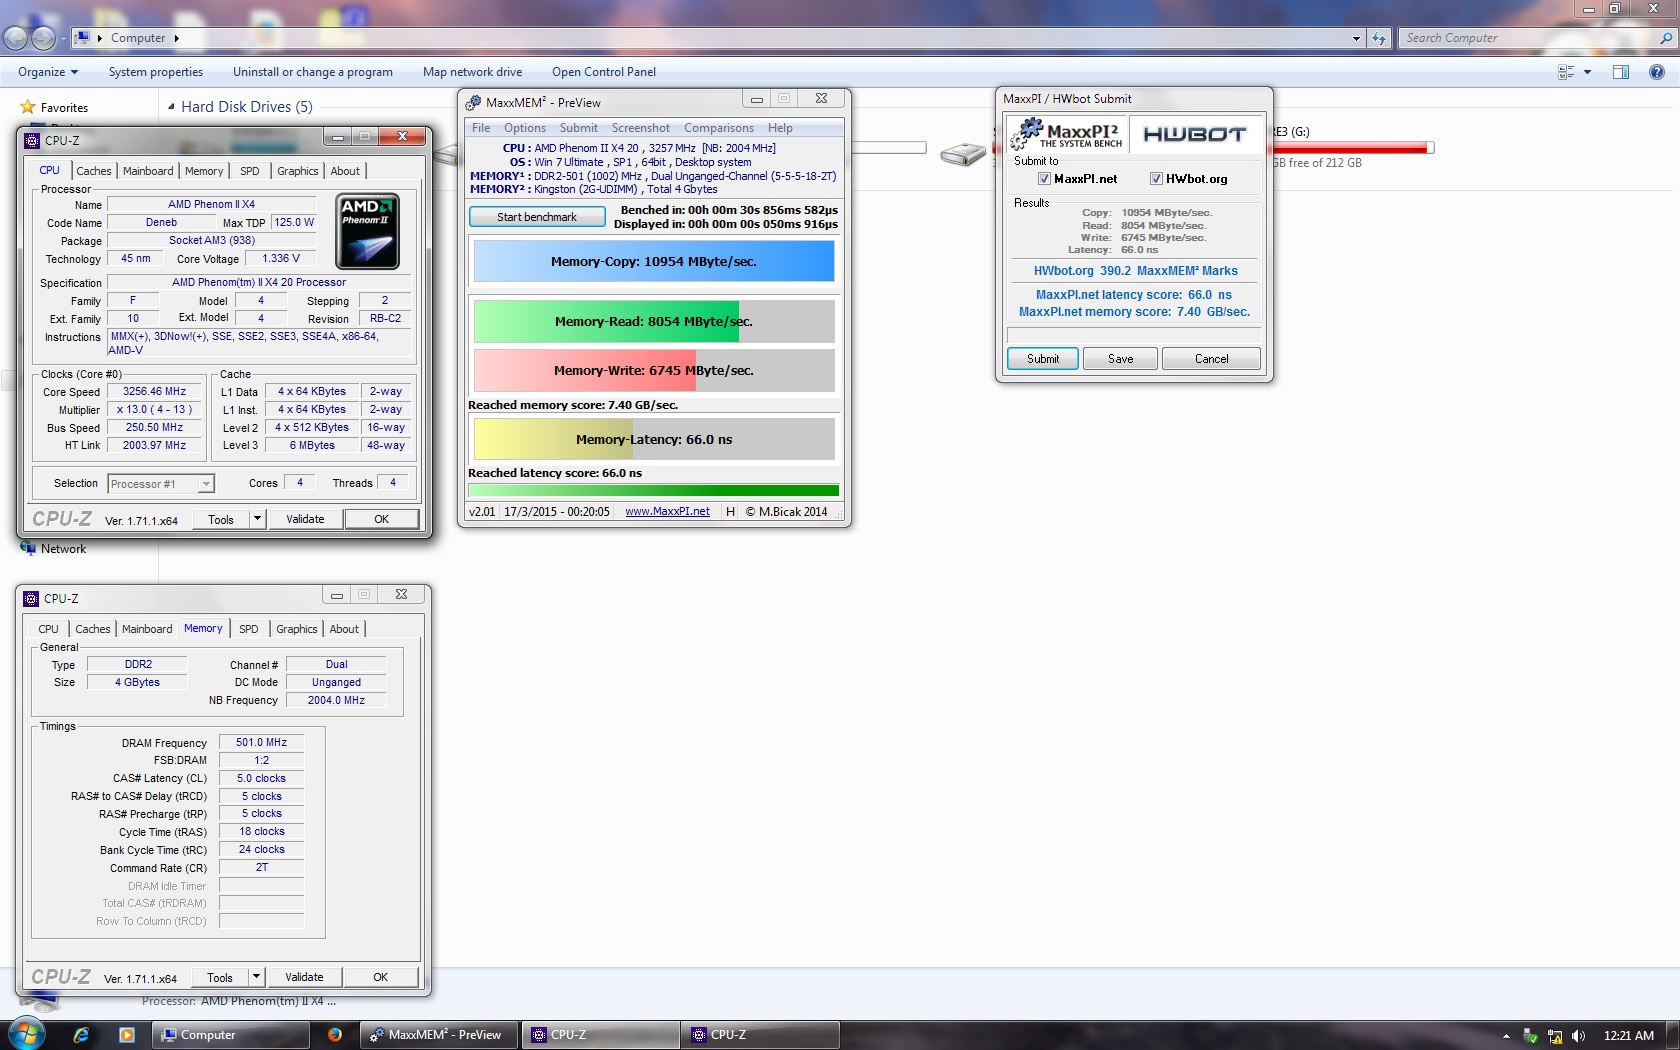
Task: Uncheck the MaxxPI.net submit checkbox
Action: [1044, 179]
